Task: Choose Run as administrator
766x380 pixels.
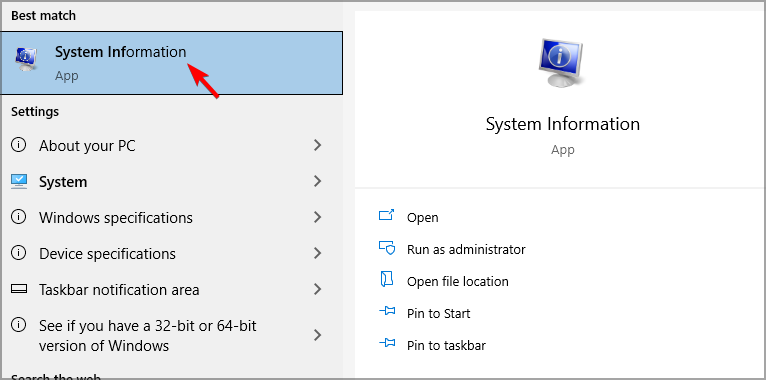Action: pyautogui.click(x=466, y=250)
